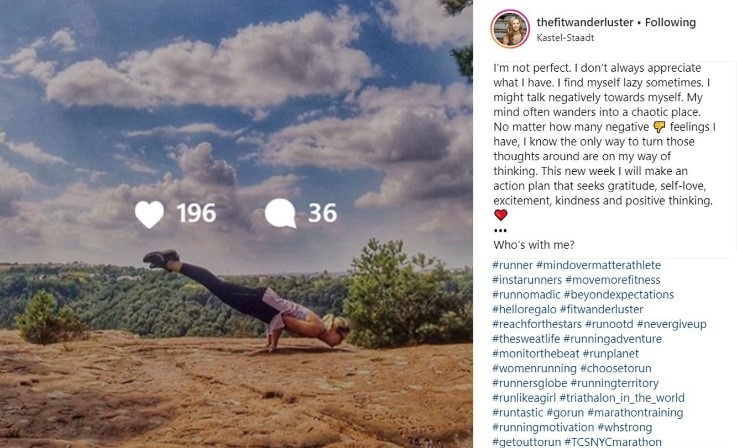The image size is (737, 448).
Task: Toggle the Following button
Action: tap(670, 22)
